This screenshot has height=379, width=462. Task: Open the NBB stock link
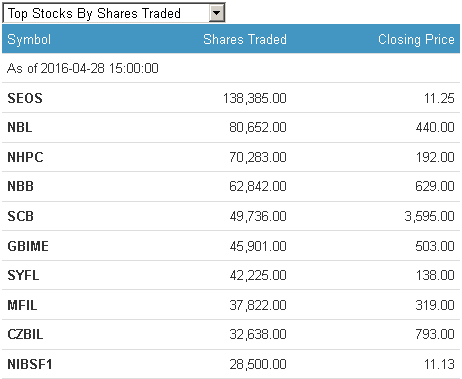(20, 186)
